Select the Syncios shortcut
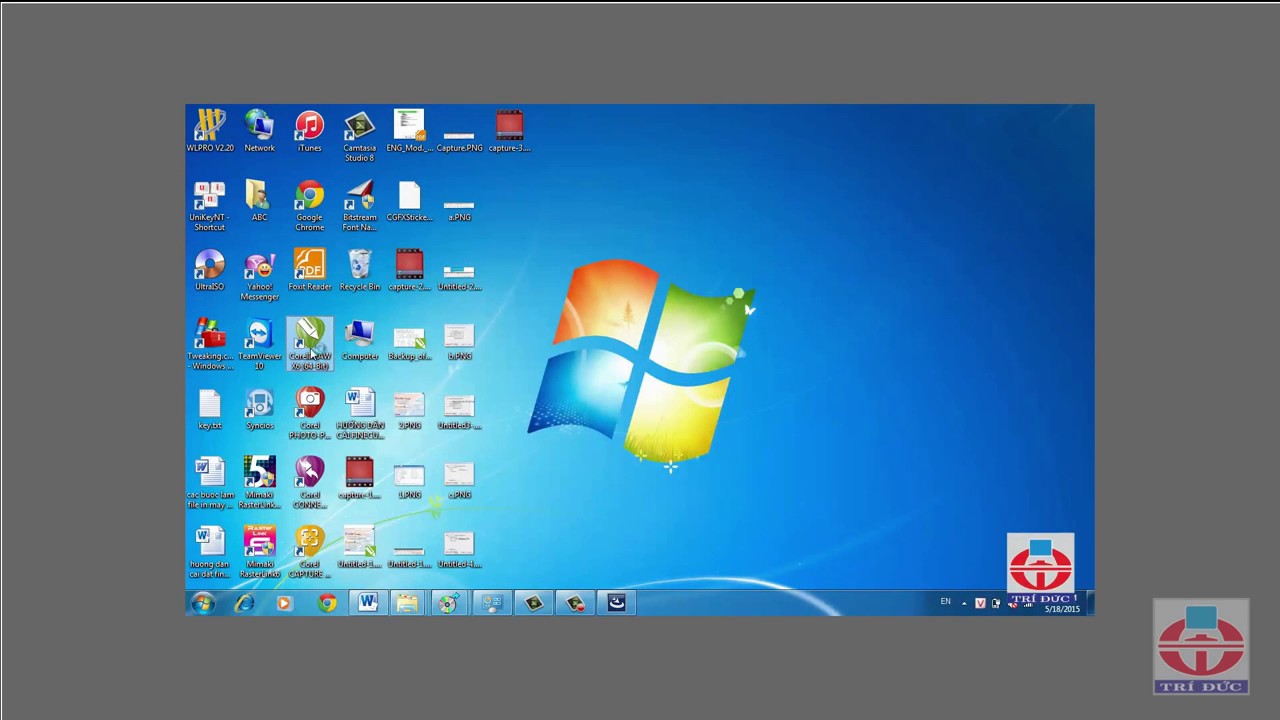Viewport: 1280px width, 720px height. click(x=259, y=410)
